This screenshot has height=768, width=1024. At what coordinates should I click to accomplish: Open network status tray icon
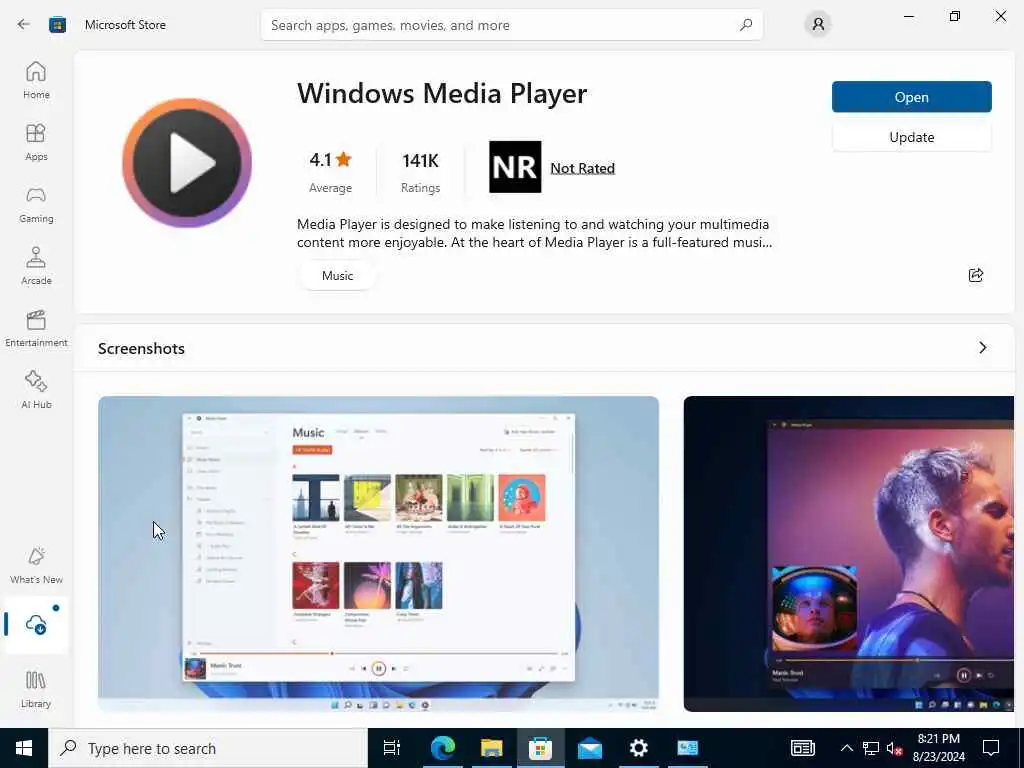[x=871, y=748]
